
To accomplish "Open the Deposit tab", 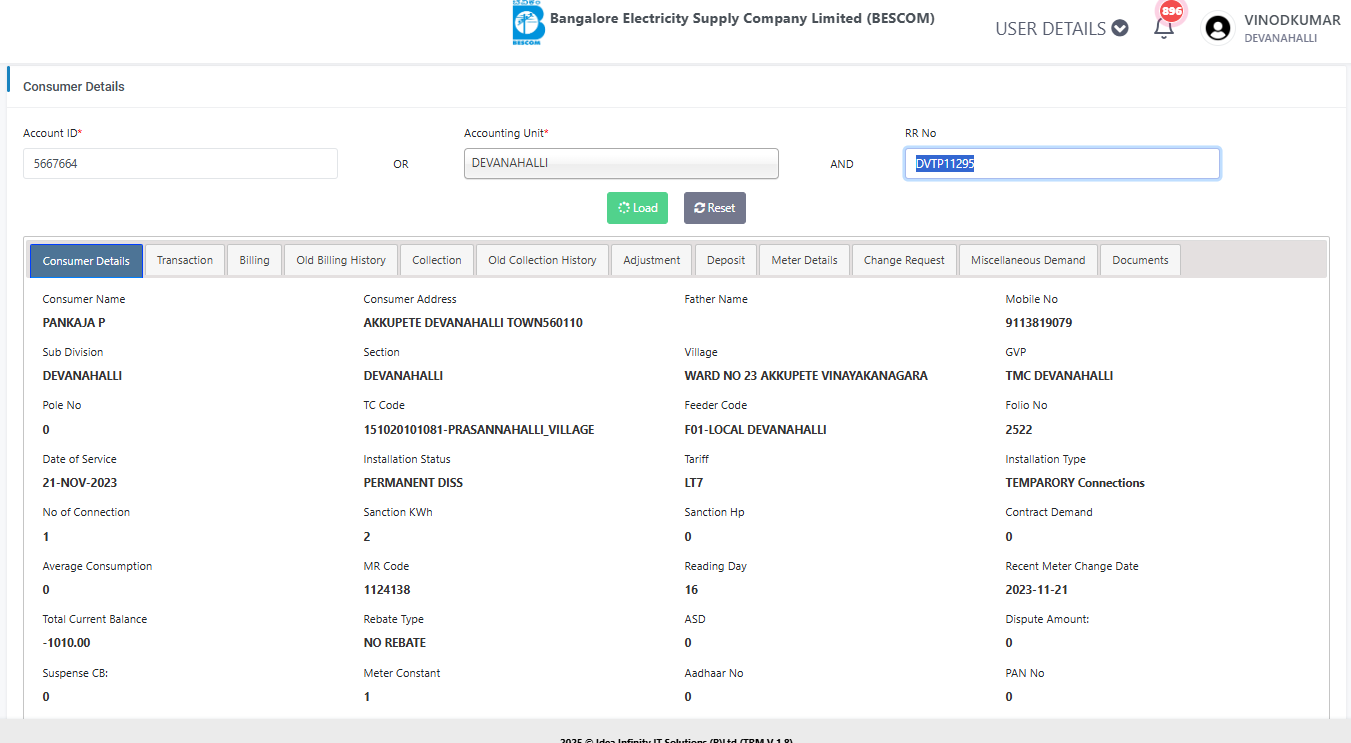I will (726, 260).
